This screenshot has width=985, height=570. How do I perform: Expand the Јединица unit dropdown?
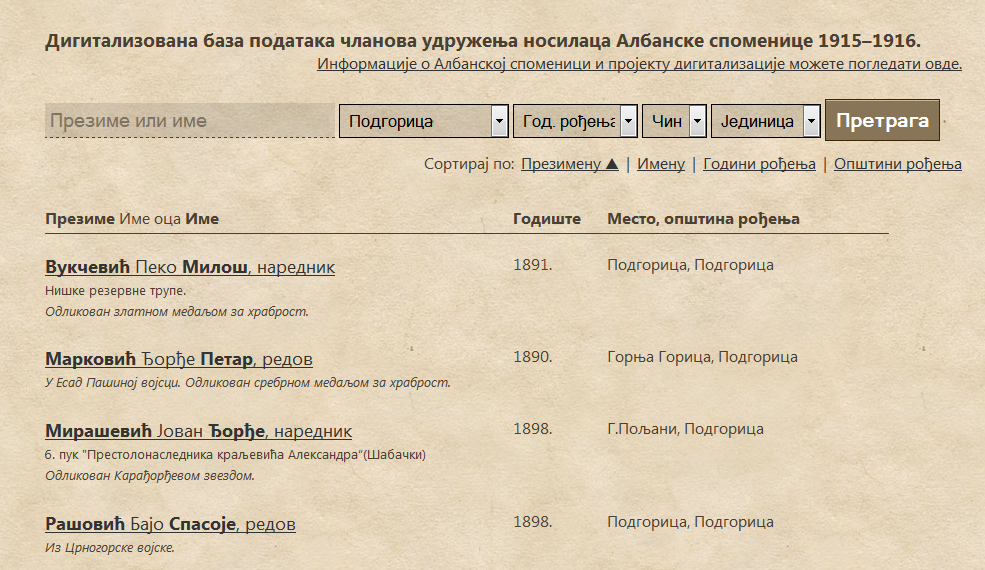[x=766, y=121]
